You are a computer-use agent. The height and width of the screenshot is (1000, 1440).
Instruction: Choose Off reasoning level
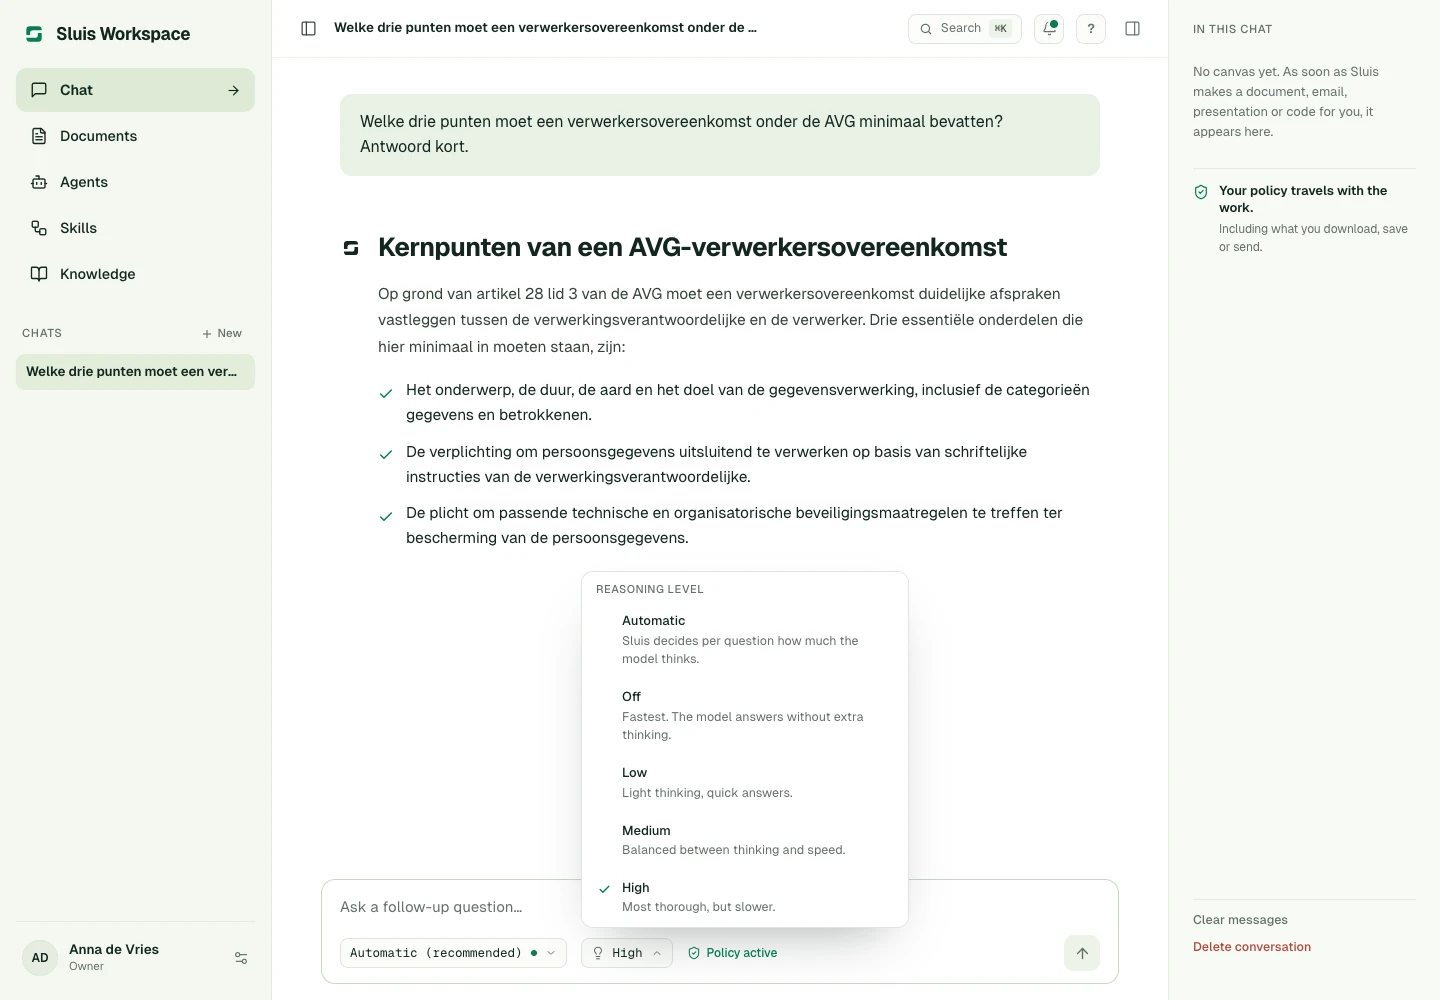coord(745,715)
